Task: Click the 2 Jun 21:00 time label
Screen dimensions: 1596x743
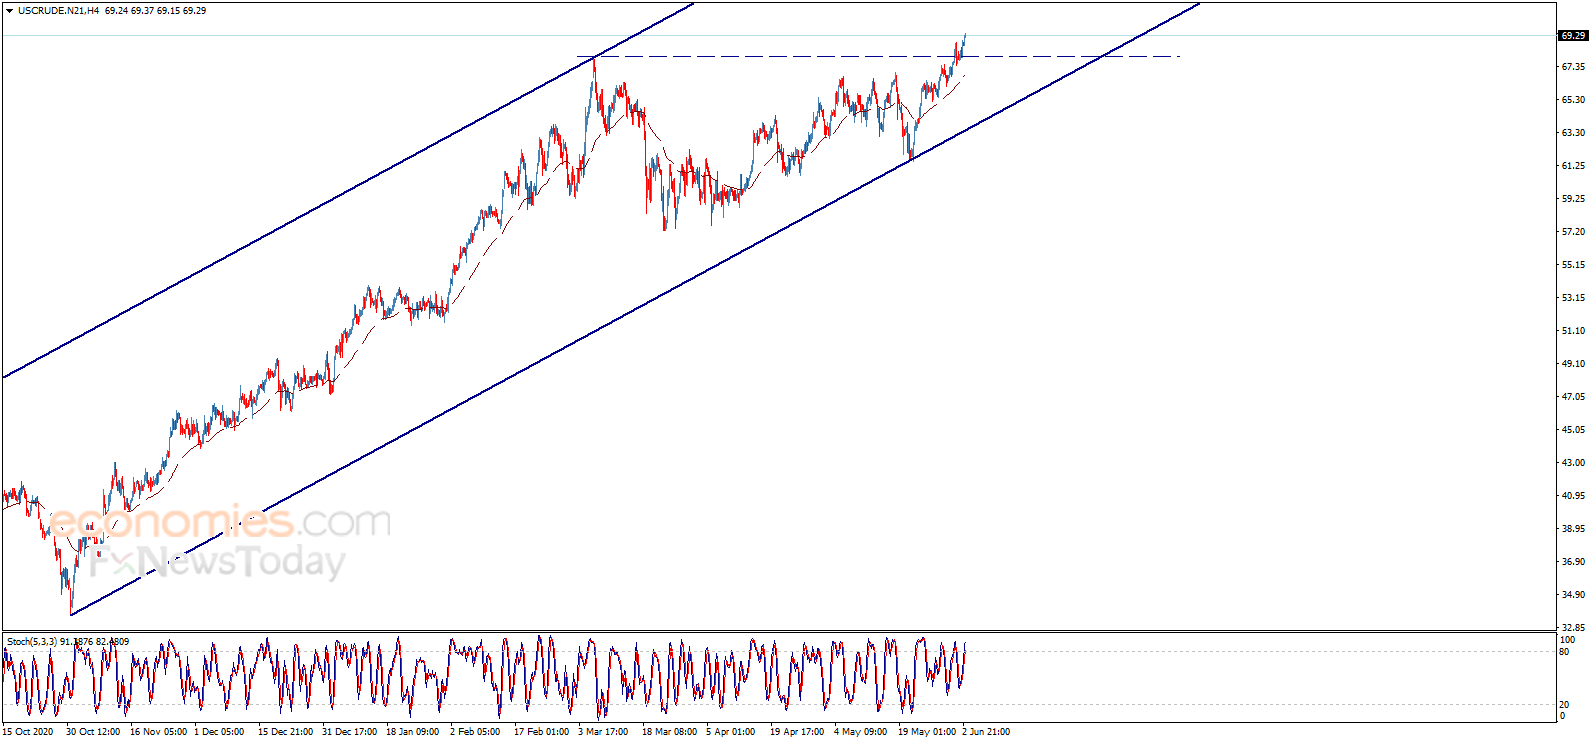Action: click(986, 732)
